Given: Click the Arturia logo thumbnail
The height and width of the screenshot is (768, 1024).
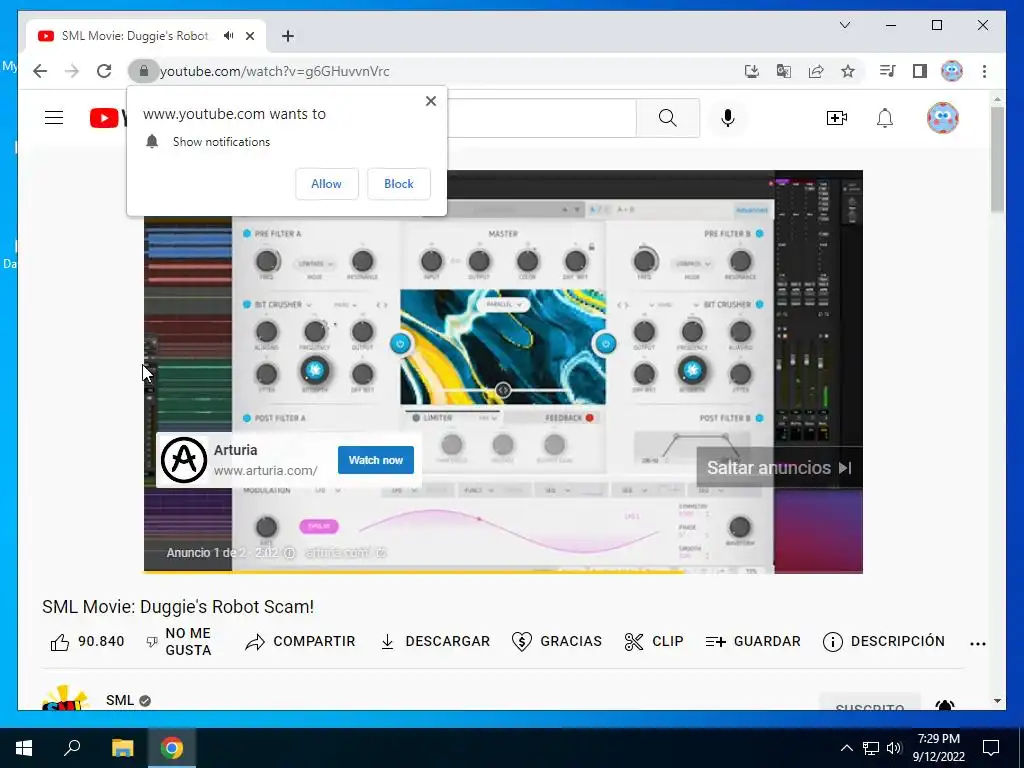Looking at the screenshot, I should [x=184, y=460].
